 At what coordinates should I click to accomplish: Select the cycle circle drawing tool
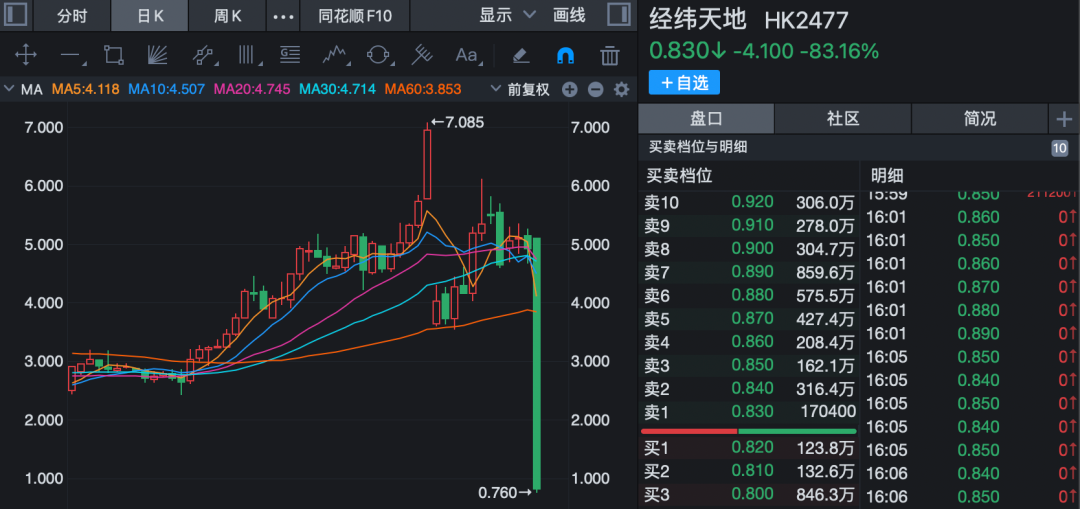point(378,55)
